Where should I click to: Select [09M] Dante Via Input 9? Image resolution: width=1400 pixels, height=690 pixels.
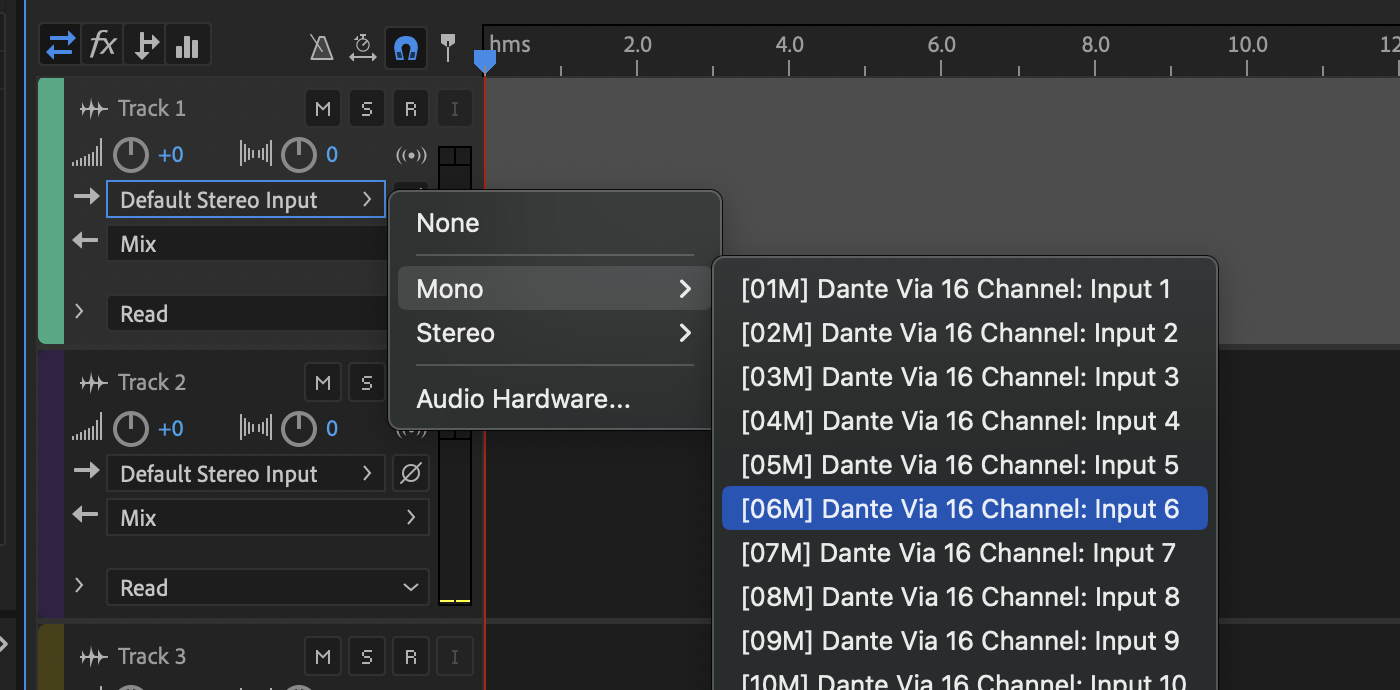(965, 641)
